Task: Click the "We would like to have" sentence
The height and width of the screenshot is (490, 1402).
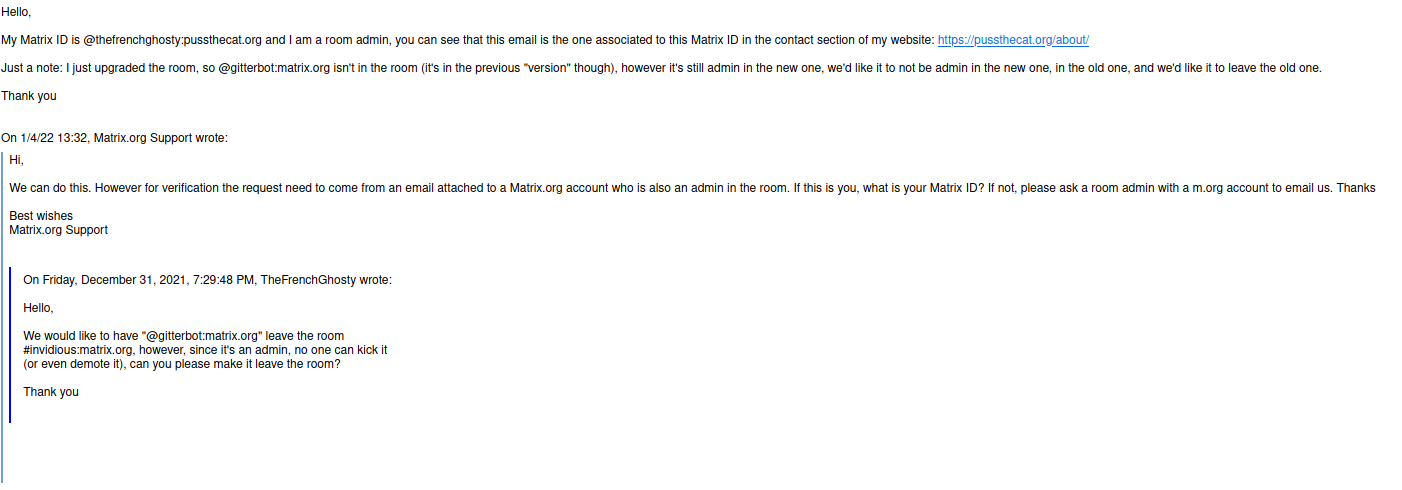Action: [x=184, y=336]
